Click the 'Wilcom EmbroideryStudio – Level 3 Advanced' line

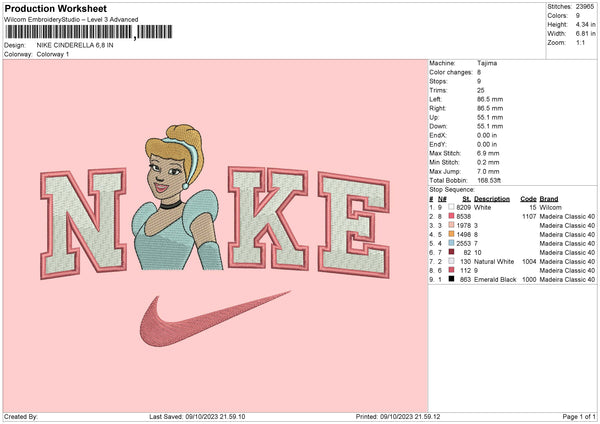(x=71, y=20)
